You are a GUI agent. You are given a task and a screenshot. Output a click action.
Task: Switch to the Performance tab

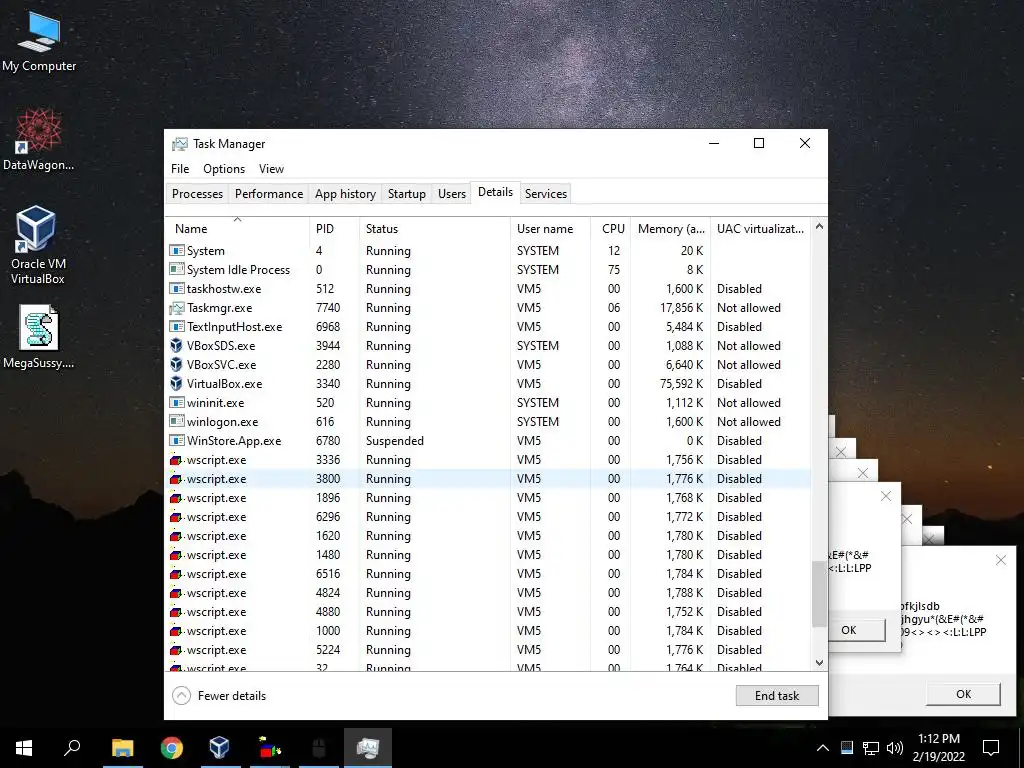[x=269, y=194]
